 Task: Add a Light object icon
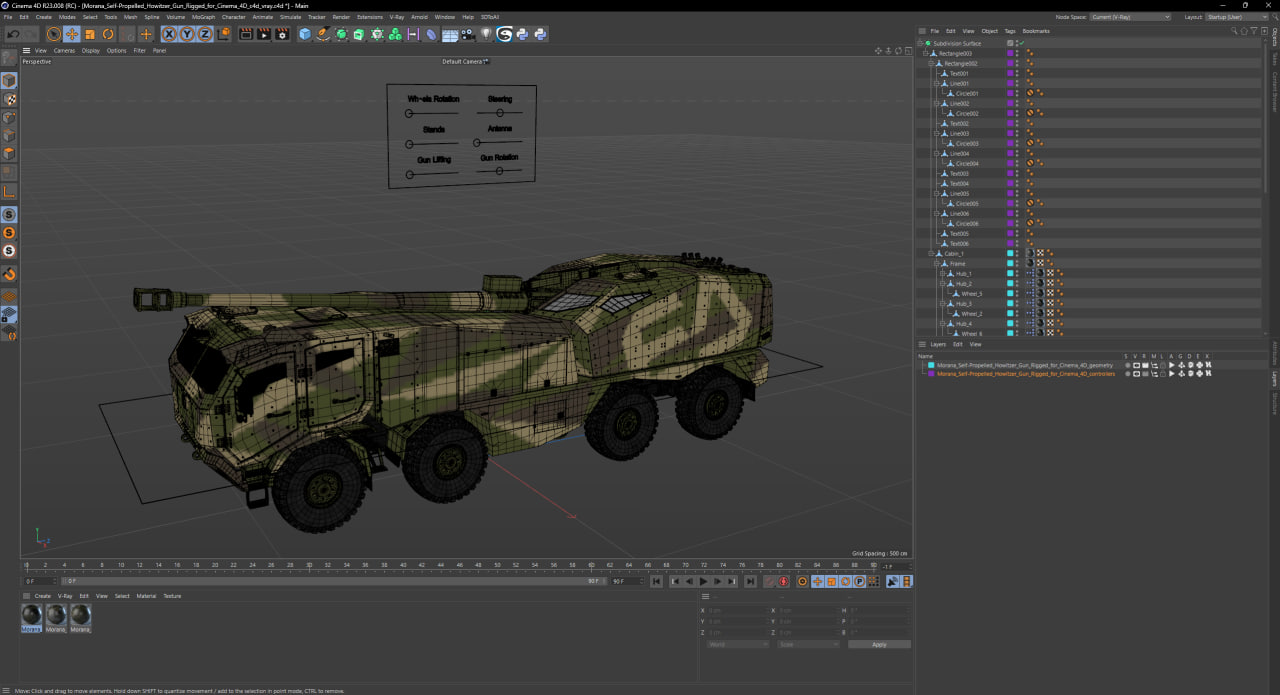tap(485, 34)
